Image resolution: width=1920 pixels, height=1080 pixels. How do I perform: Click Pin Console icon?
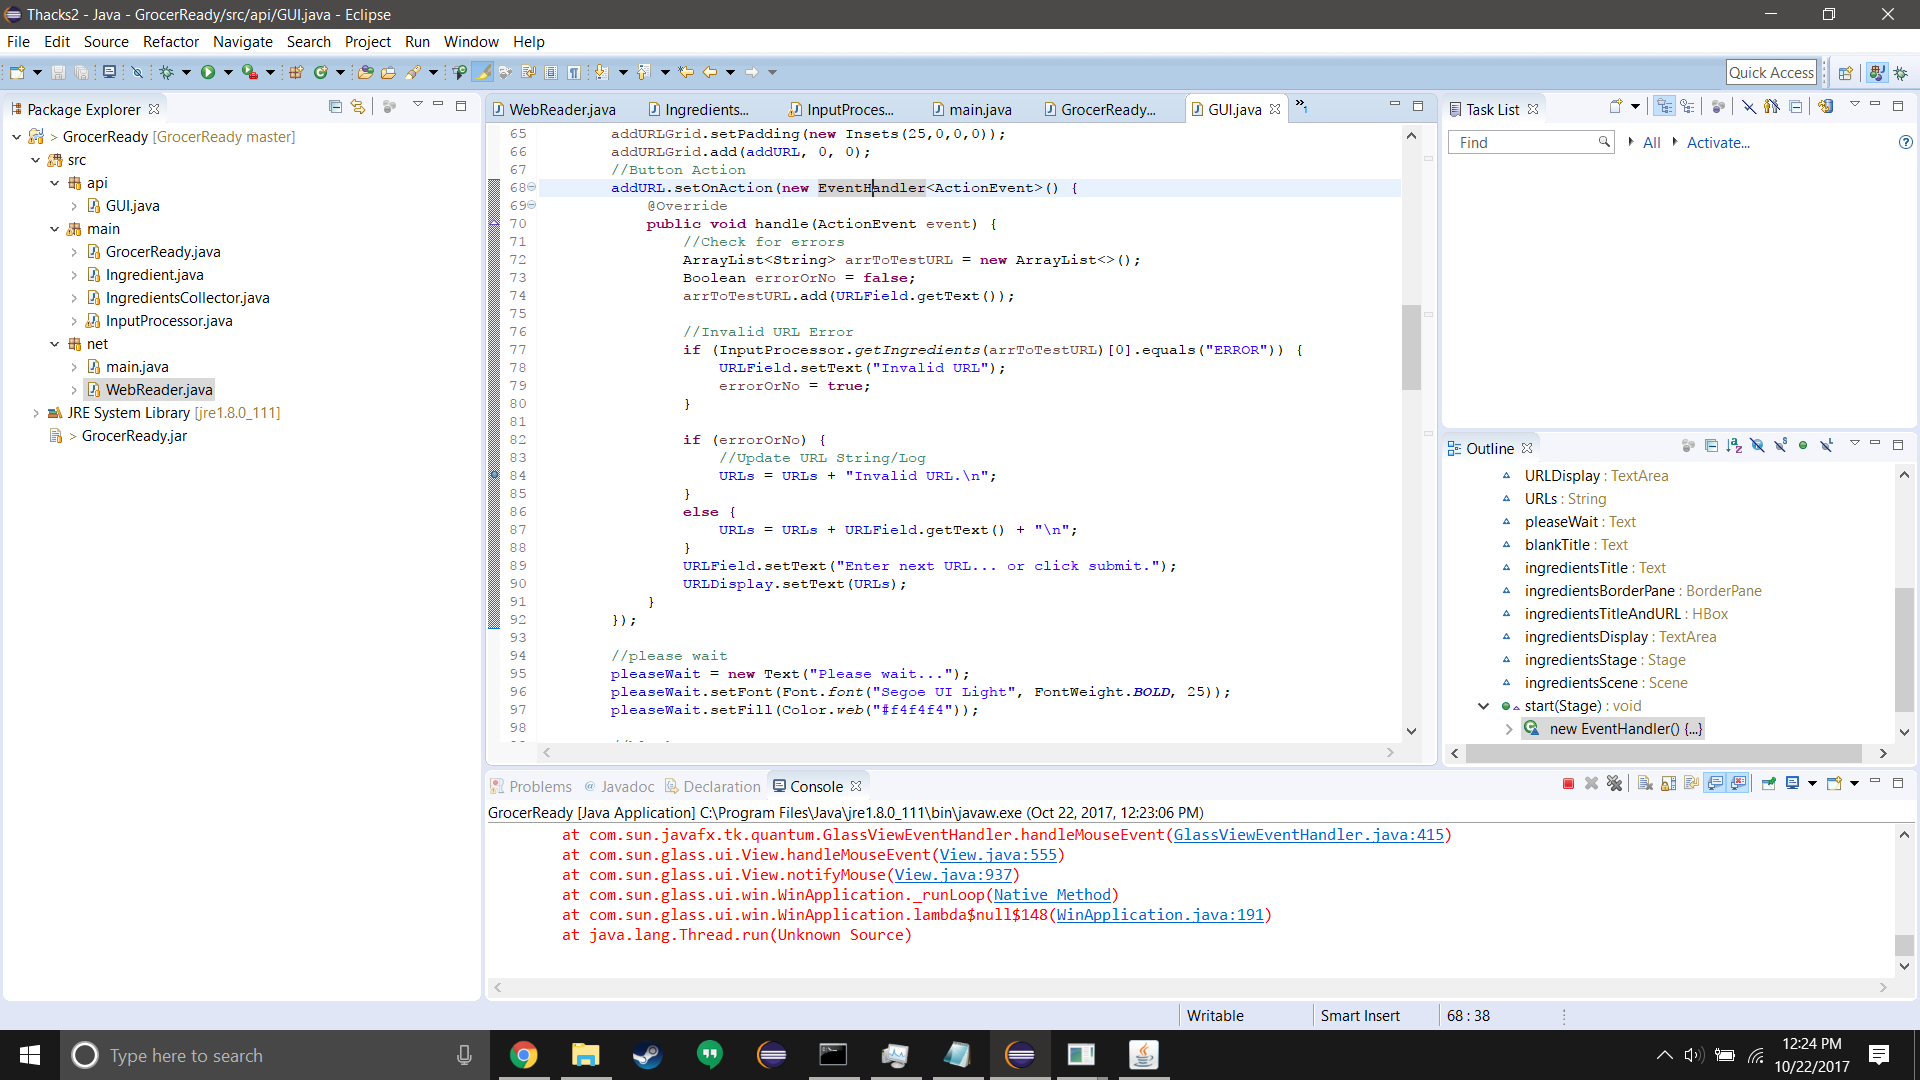(1769, 784)
